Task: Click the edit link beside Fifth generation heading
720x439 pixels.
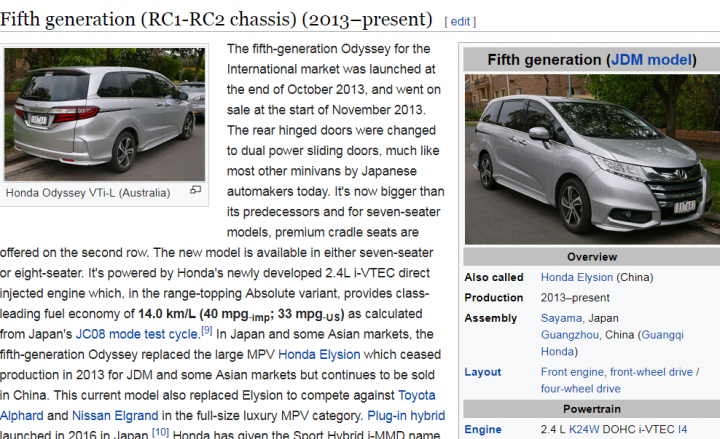Action: [460, 22]
